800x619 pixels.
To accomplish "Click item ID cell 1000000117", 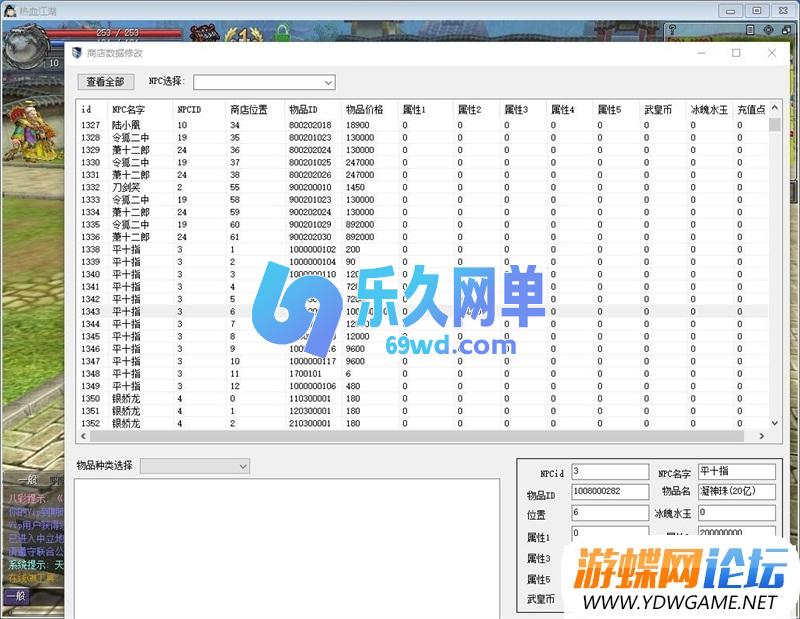I will tap(313, 361).
